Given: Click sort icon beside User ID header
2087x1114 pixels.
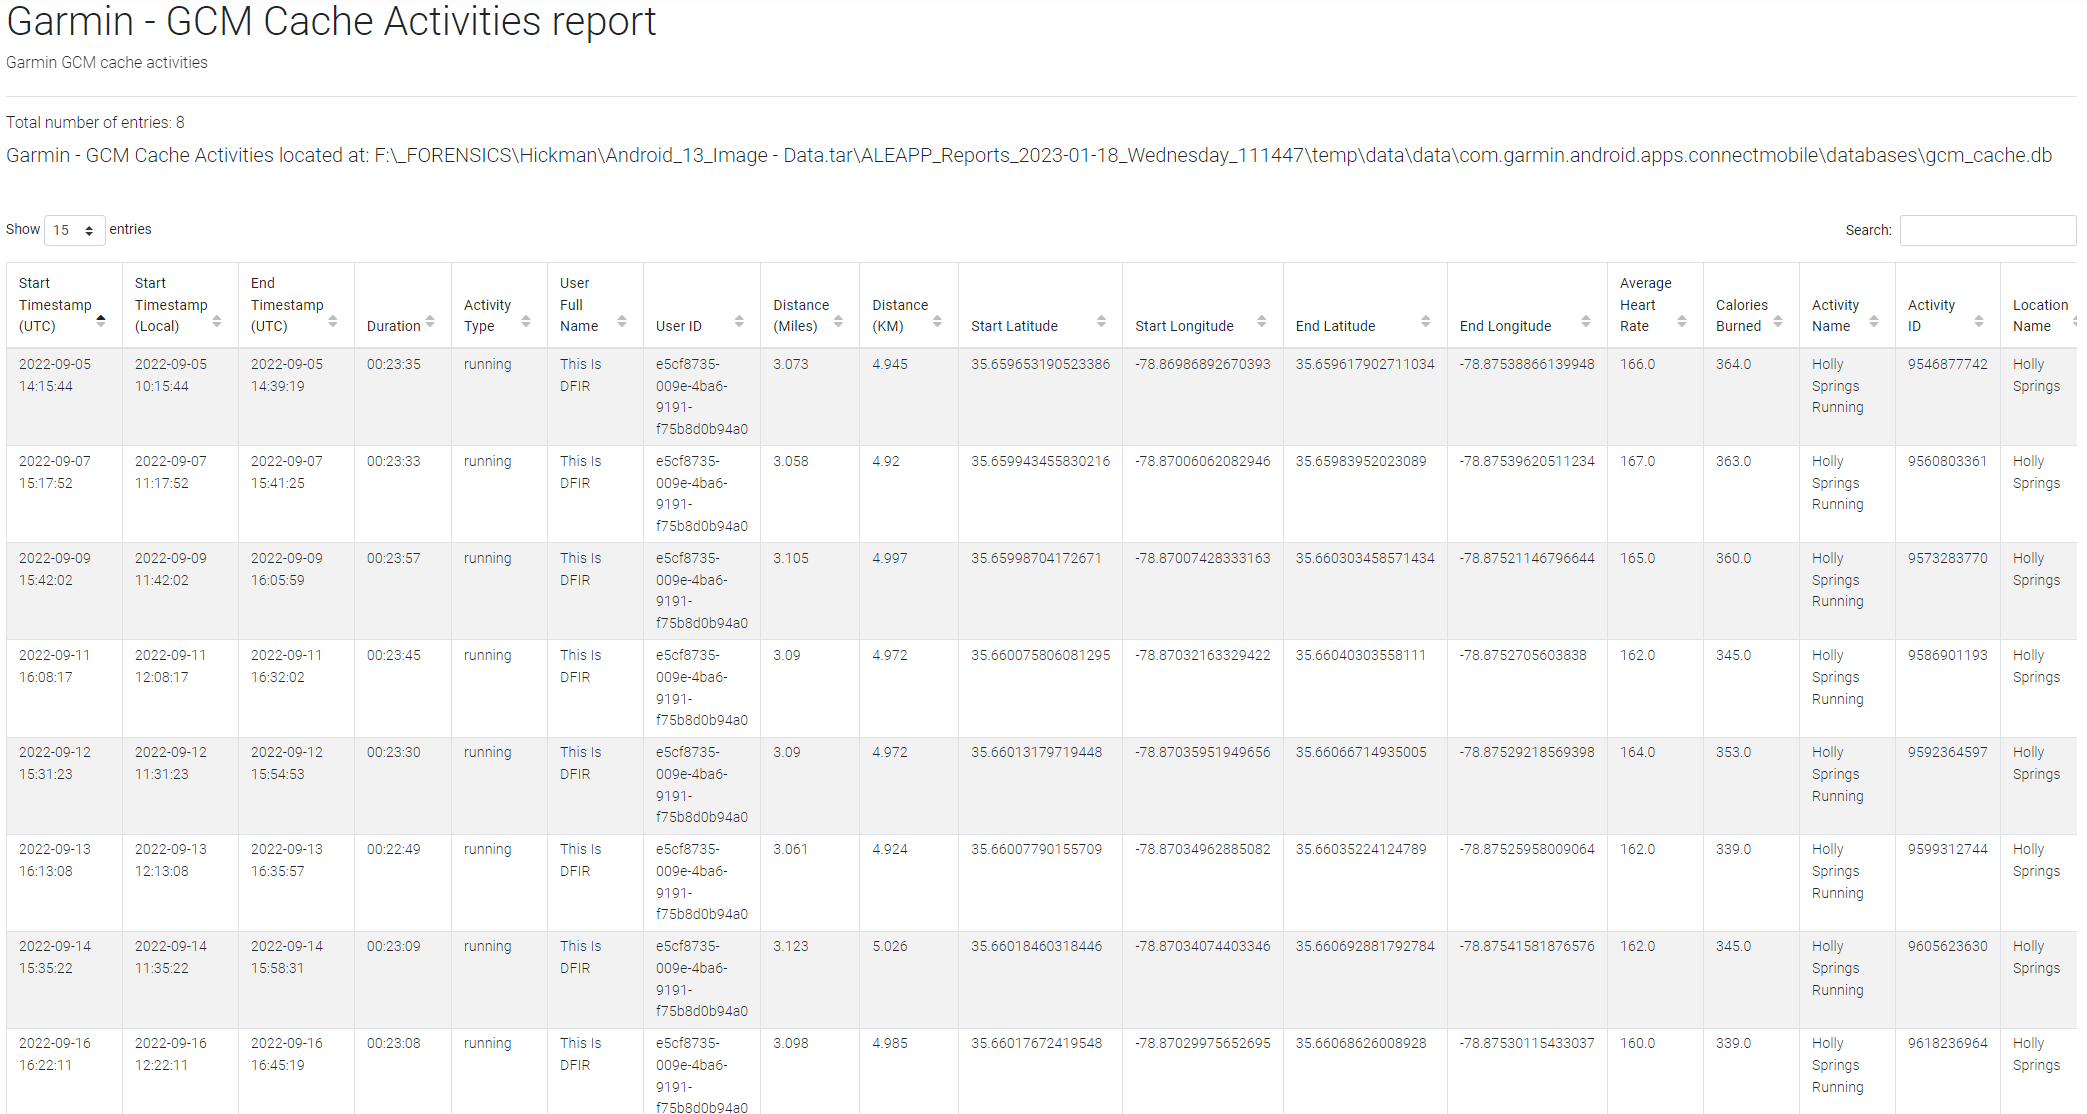Looking at the screenshot, I should click(739, 321).
